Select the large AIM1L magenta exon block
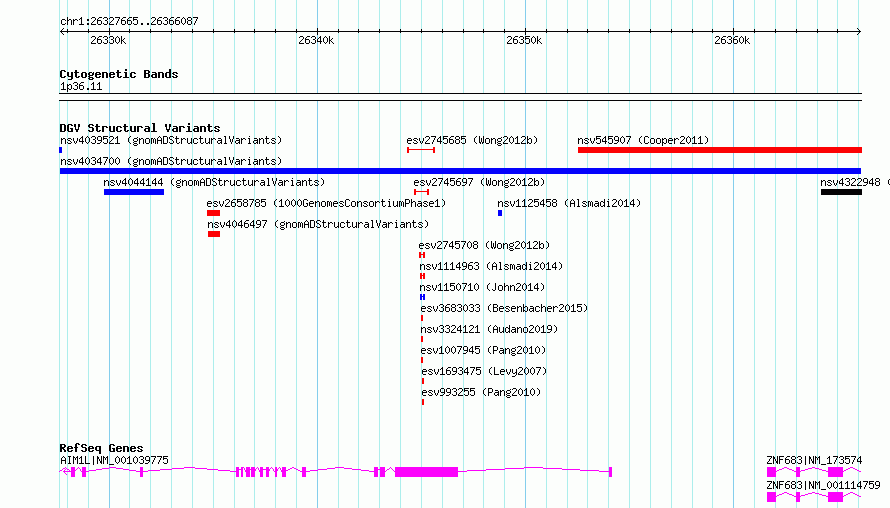Image resolution: width=890 pixels, height=508 pixels. coord(426,472)
